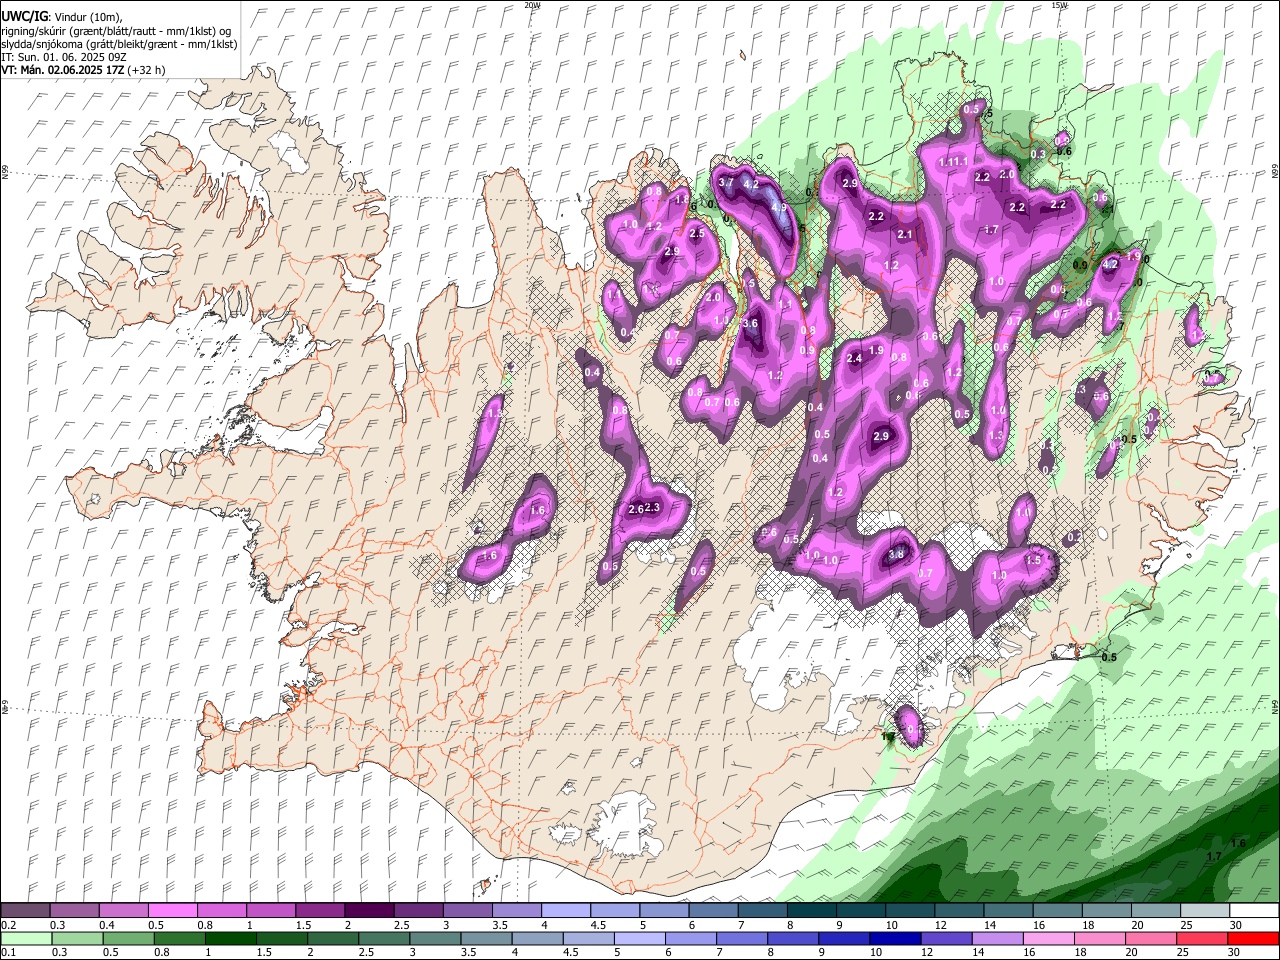
Task: Click the dusty mauve legend swatch at 0.2
Action: click(25, 910)
